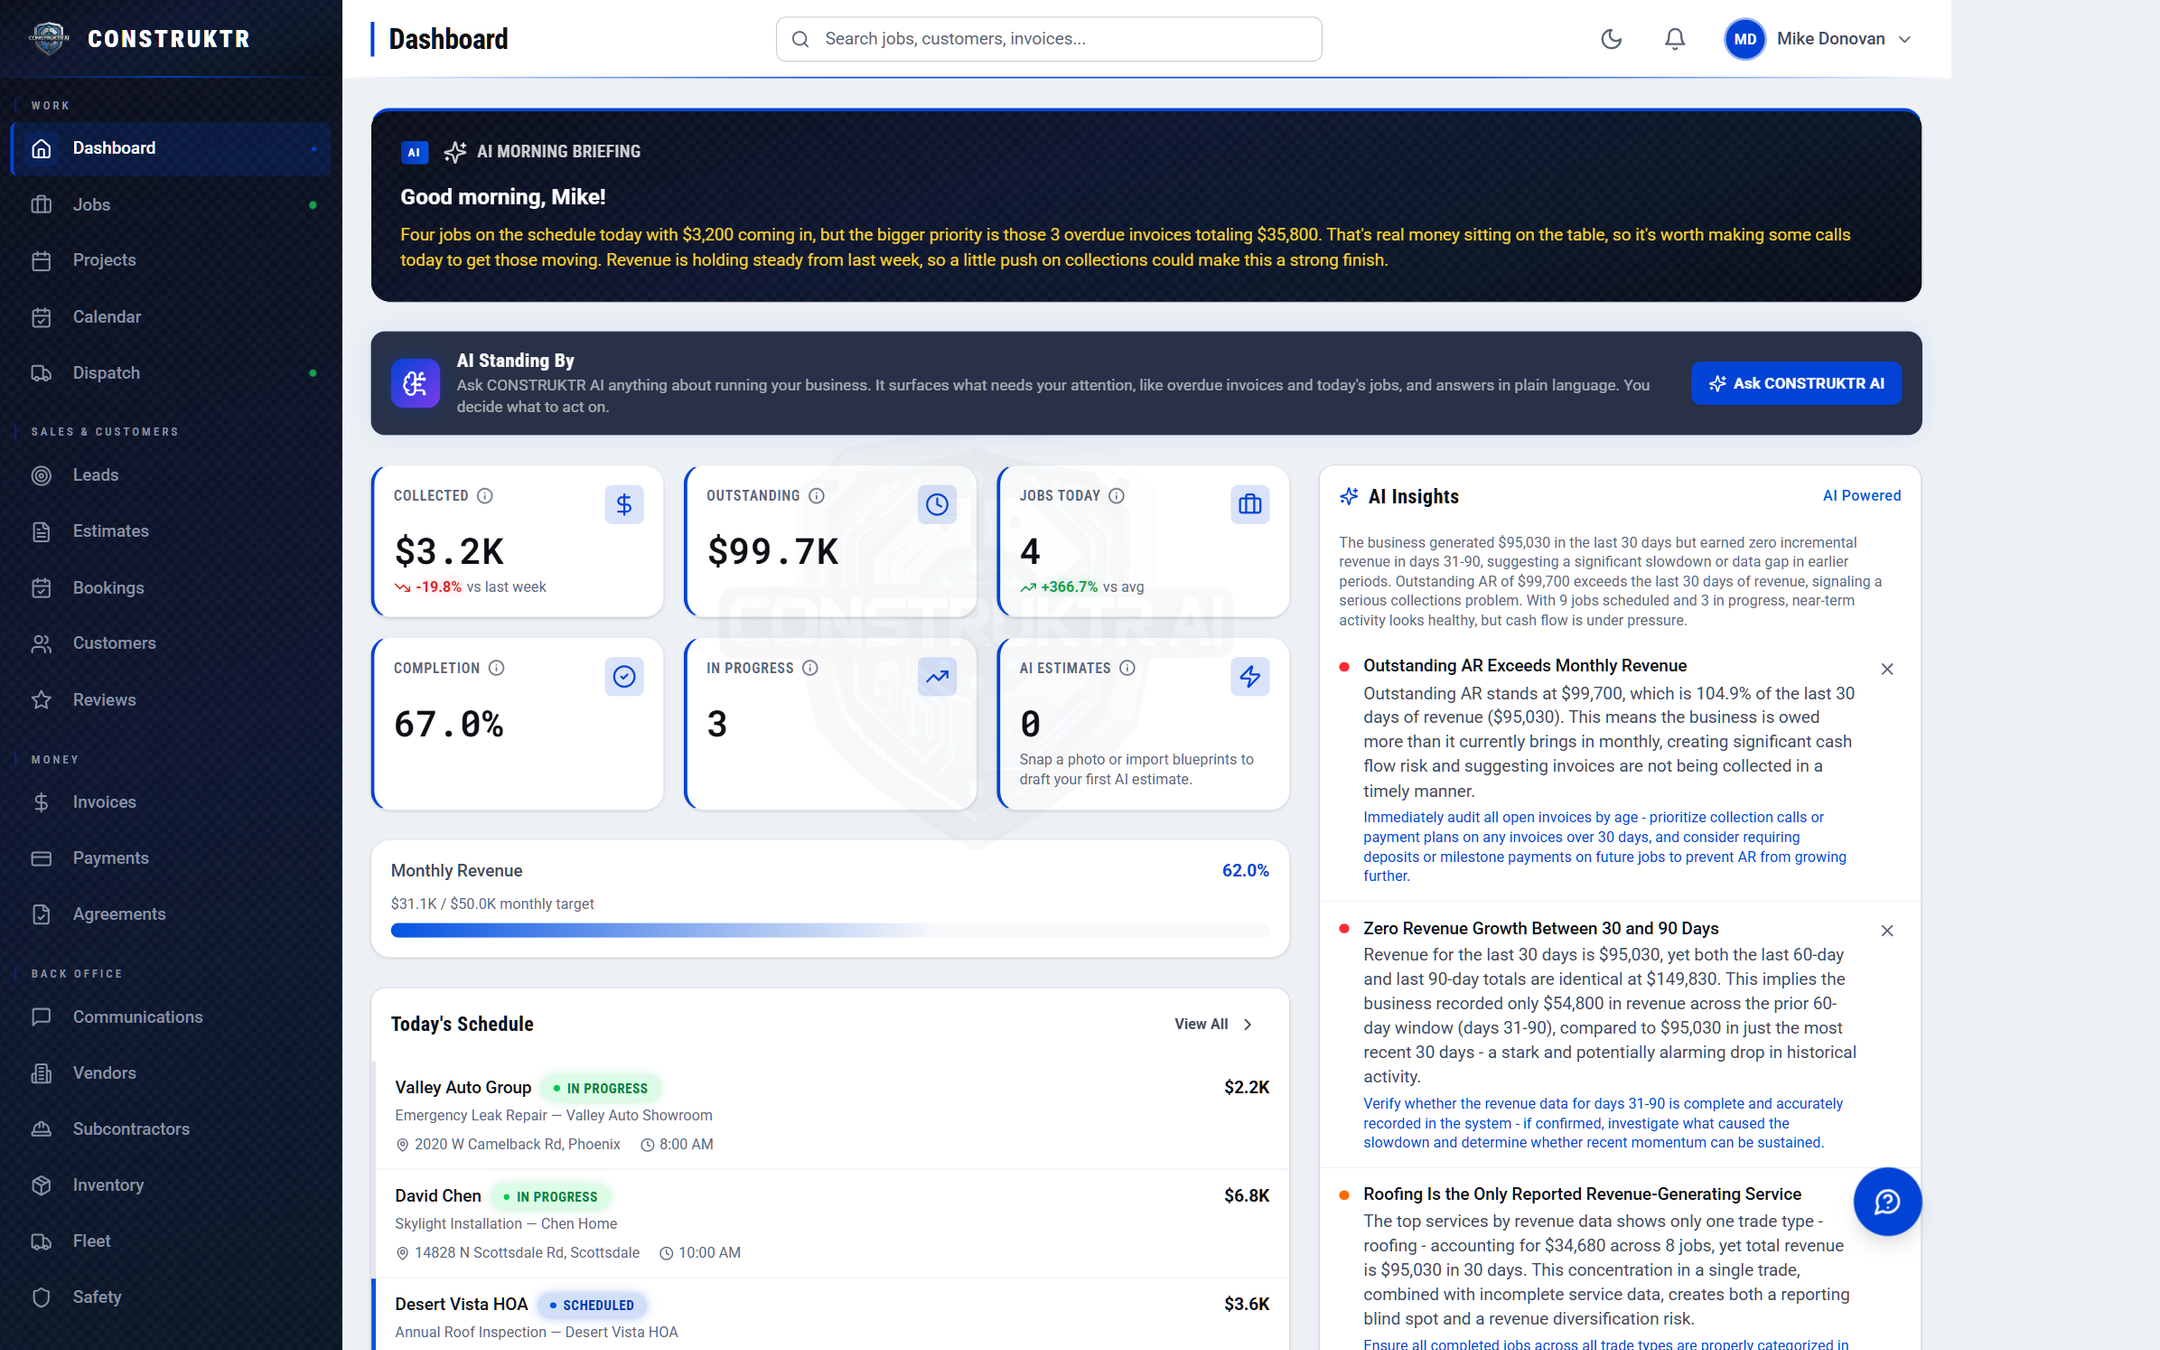The height and width of the screenshot is (1350, 2160).
Task: Open the Valley Auto Group job
Action: [x=831, y=1115]
